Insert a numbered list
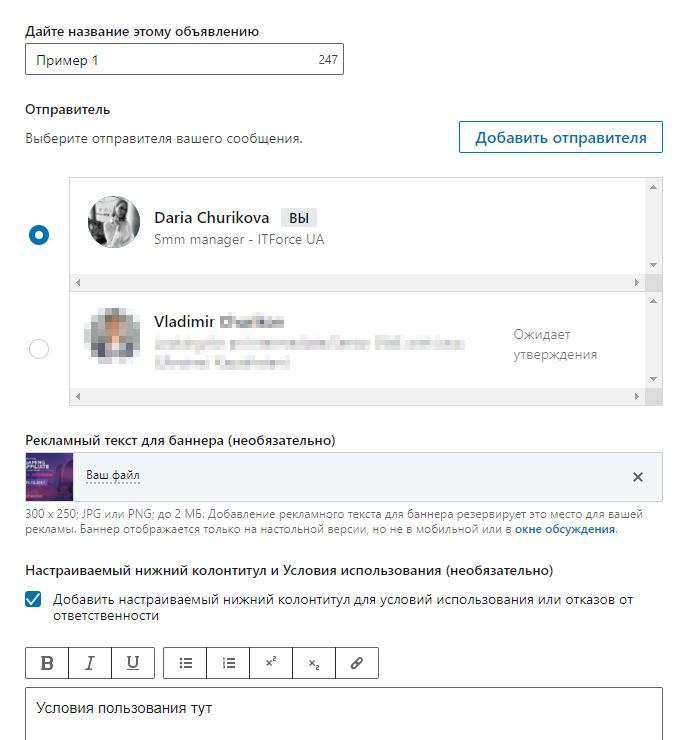 point(228,663)
